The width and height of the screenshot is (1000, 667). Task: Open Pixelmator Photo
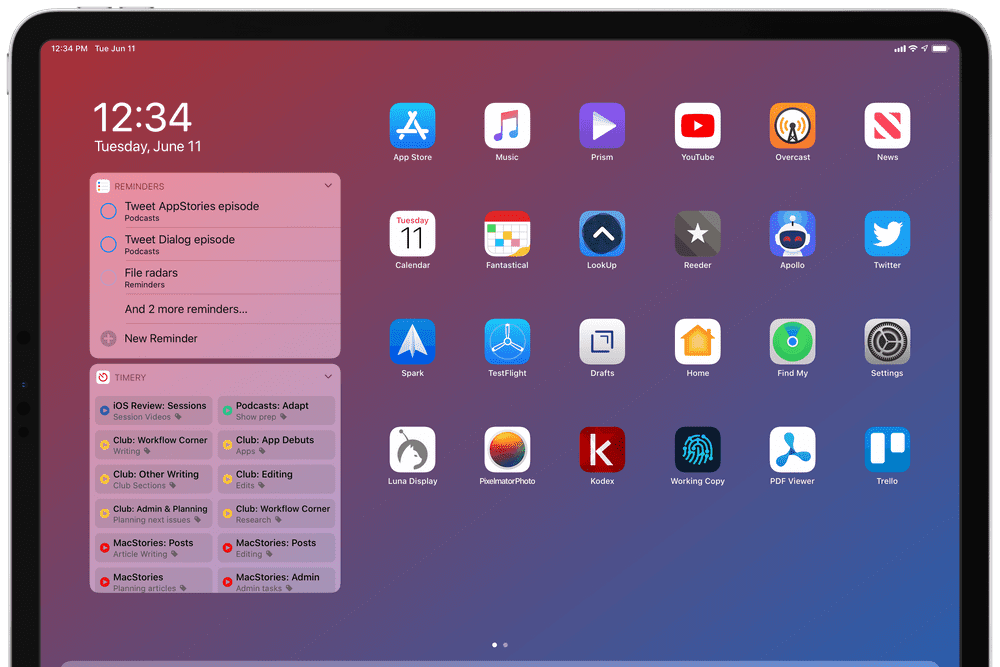507,450
